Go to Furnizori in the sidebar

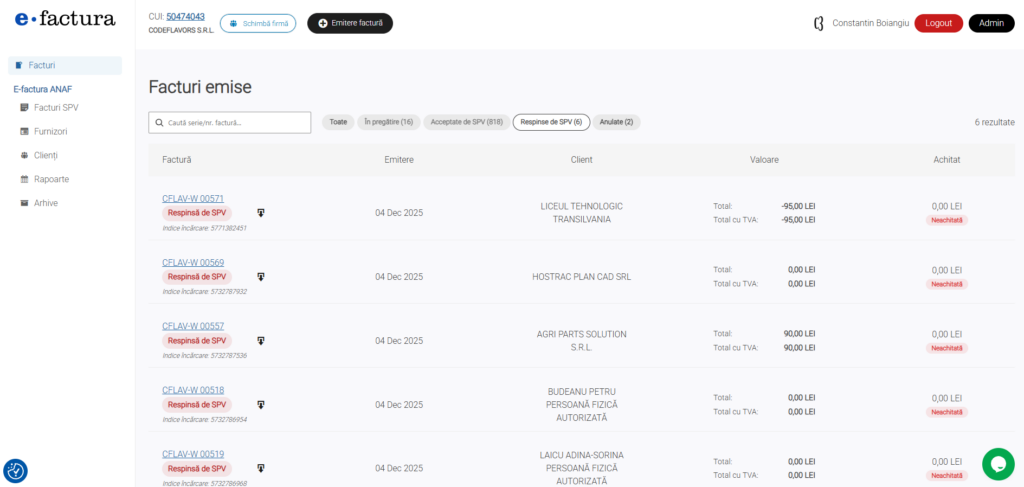click(50, 131)
